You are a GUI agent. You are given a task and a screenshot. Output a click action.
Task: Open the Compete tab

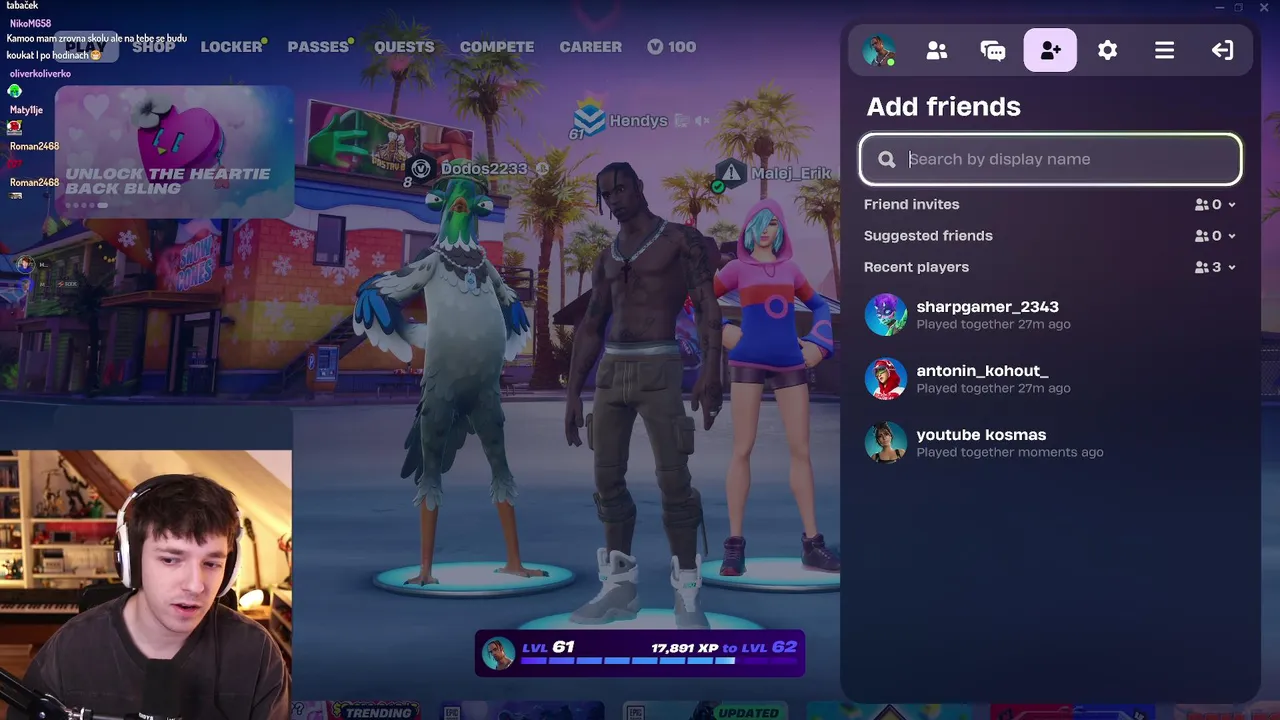click(497, 47)
